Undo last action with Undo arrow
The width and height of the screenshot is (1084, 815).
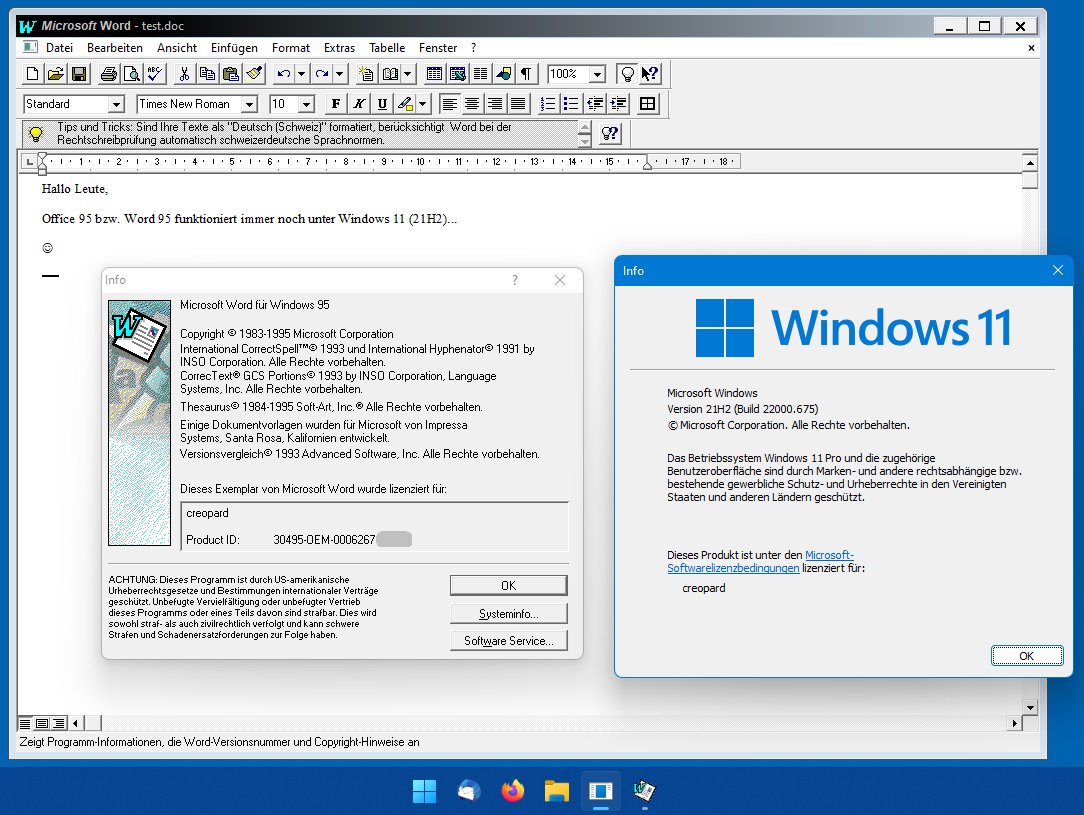(x=283, y=74)
